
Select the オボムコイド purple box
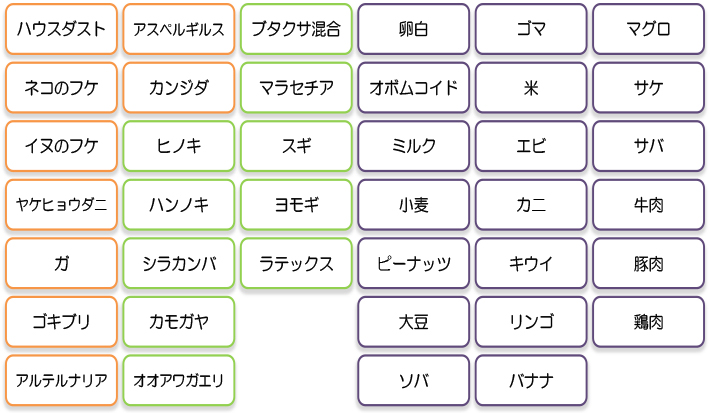413,87
